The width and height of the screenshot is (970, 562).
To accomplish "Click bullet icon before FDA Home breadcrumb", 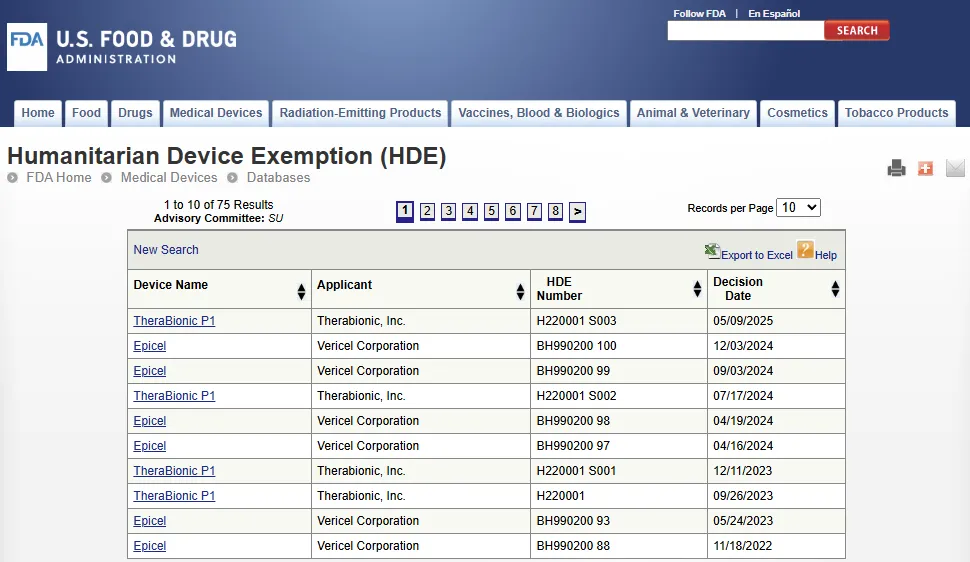I will (12, 178).
